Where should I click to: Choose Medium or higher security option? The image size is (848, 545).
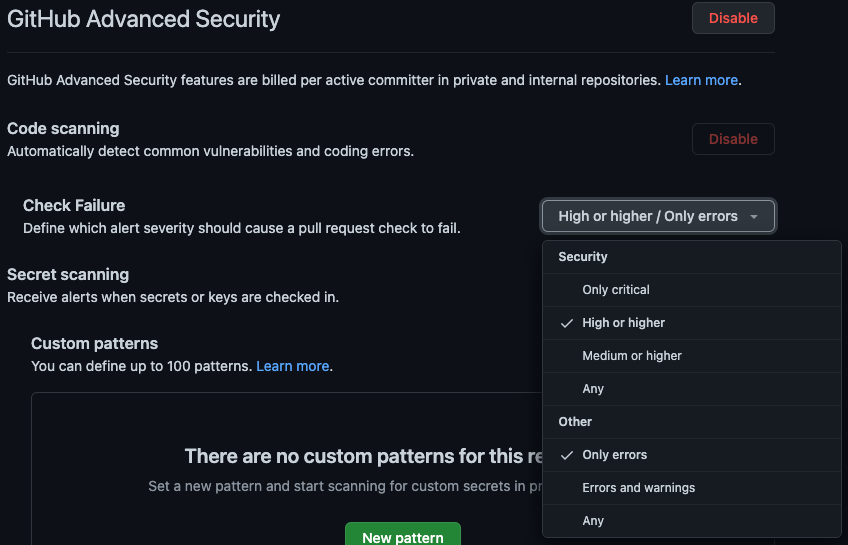point(632,356)
